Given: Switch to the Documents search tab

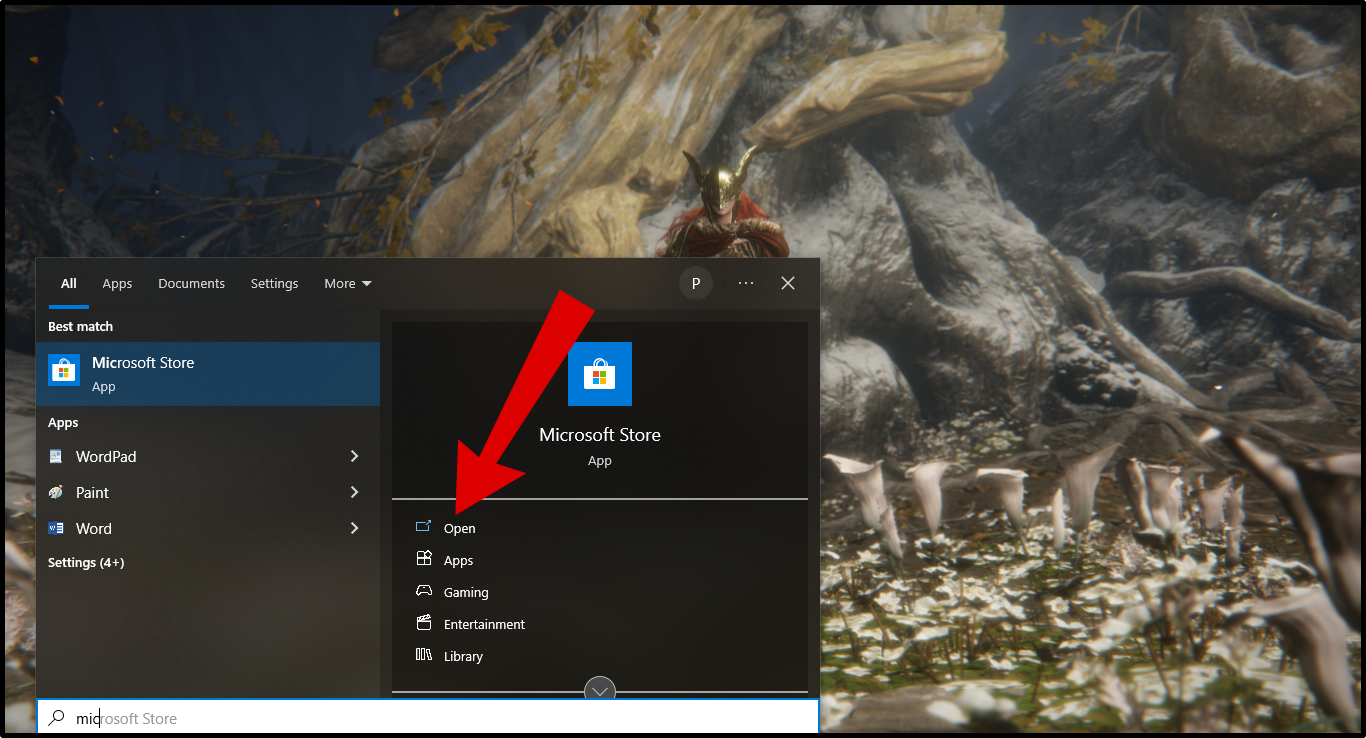Looking at the screenshot, I should [x=191, y=284].
